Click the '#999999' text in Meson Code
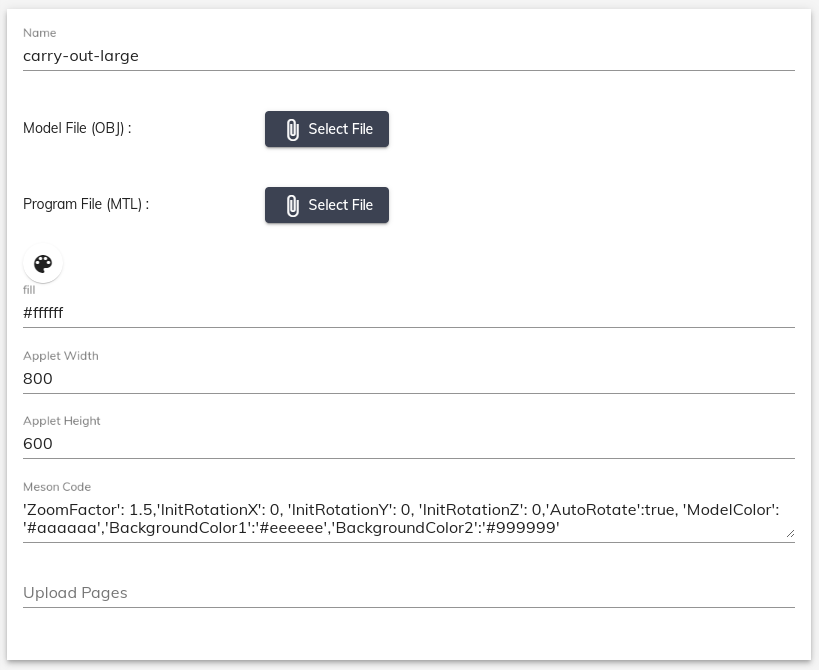The height and width of the screenshot is (670, 819). pyautogui.click(x=522, y=528)
